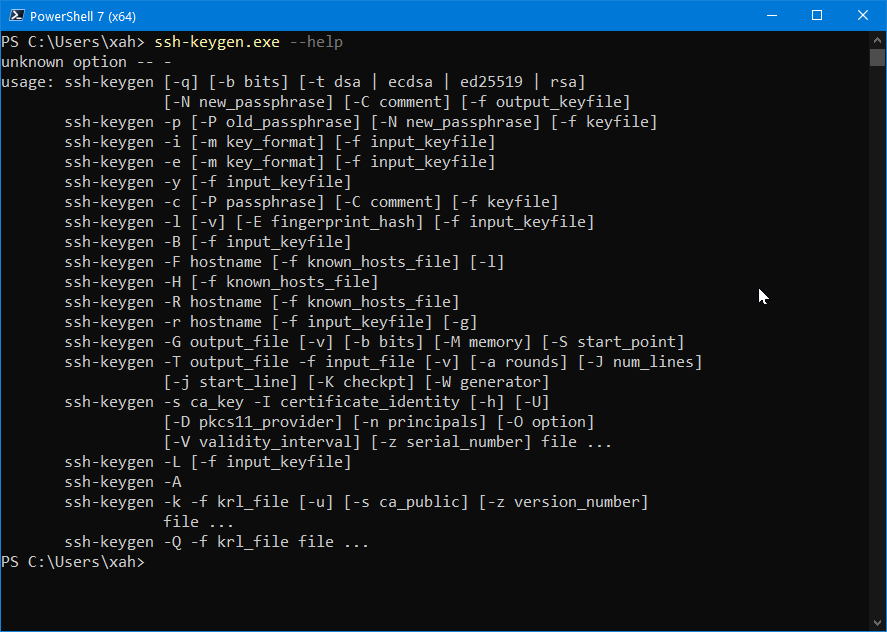Click '[-j start_line]' option text
This screenshot has width=887, height=632.
click(231, 382)
